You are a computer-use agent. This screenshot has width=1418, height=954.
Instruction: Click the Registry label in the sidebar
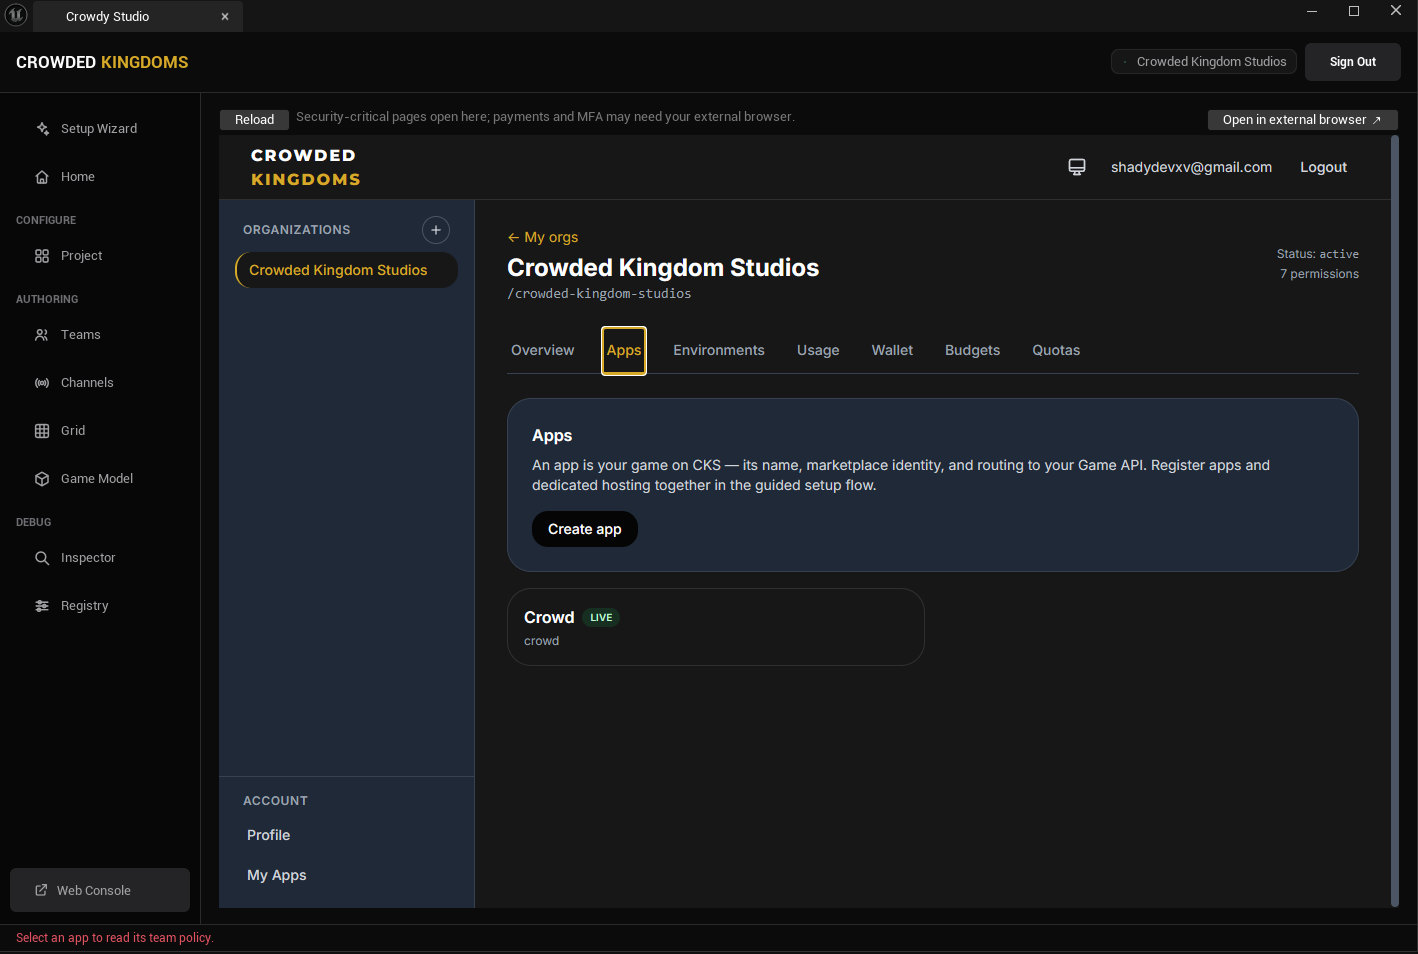pos(85,606)
